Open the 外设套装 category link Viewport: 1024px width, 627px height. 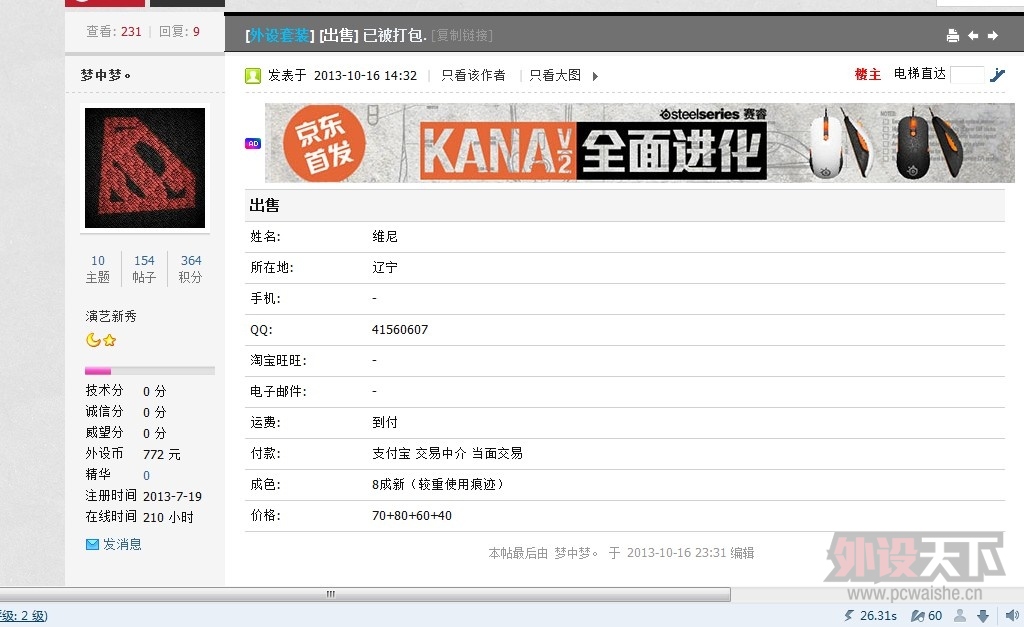coord(280,35)
